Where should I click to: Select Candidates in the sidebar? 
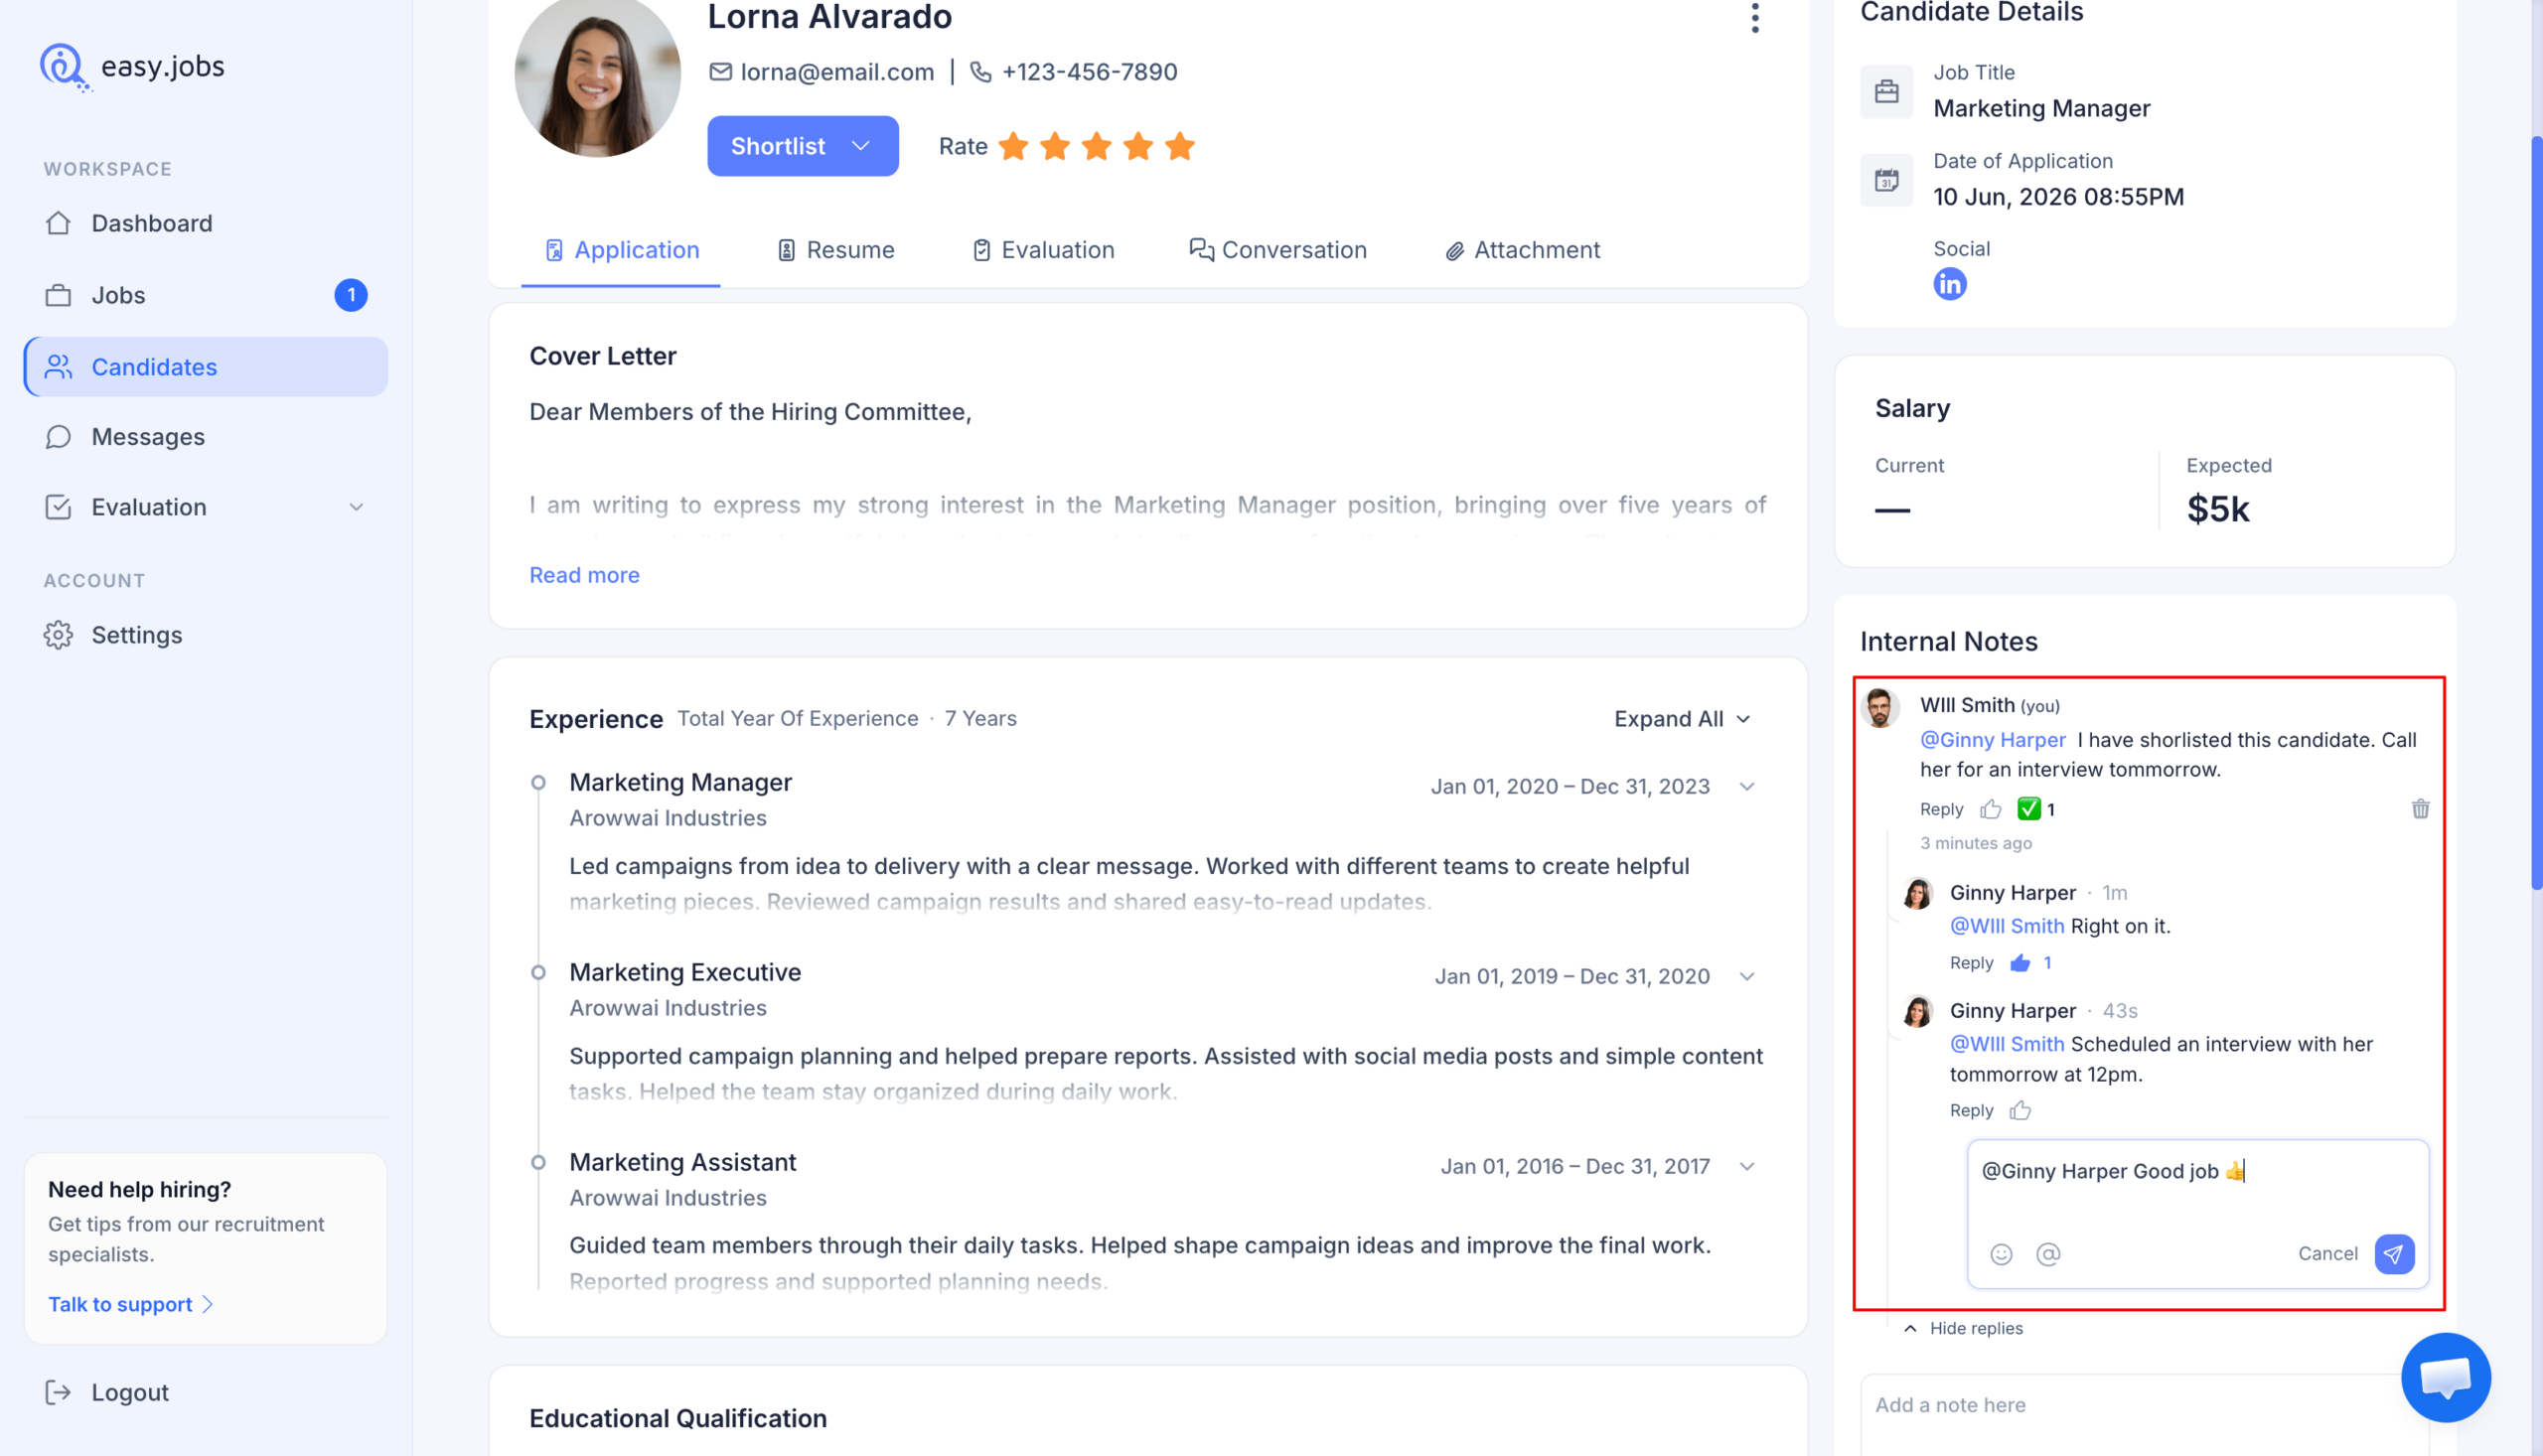pos(205,367)
